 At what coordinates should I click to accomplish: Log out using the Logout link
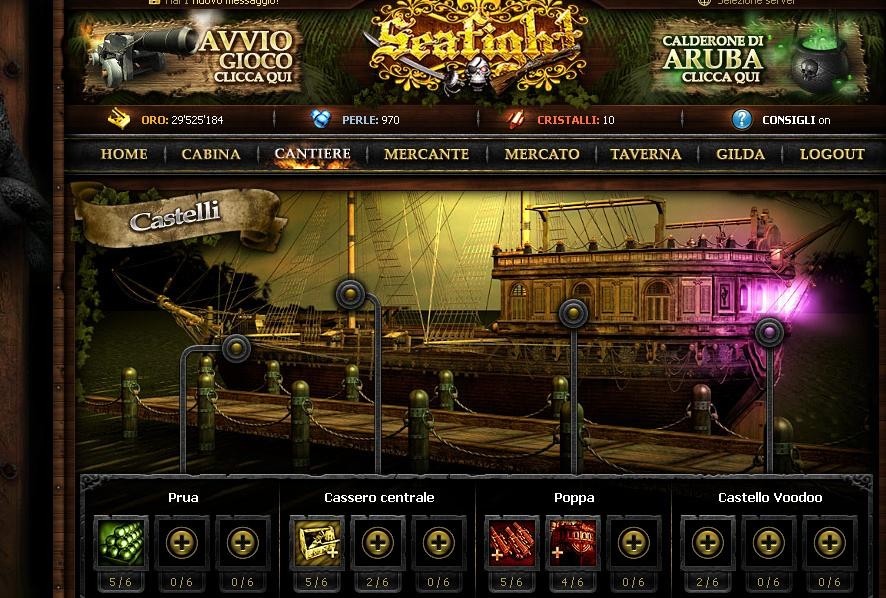[832, 154]
